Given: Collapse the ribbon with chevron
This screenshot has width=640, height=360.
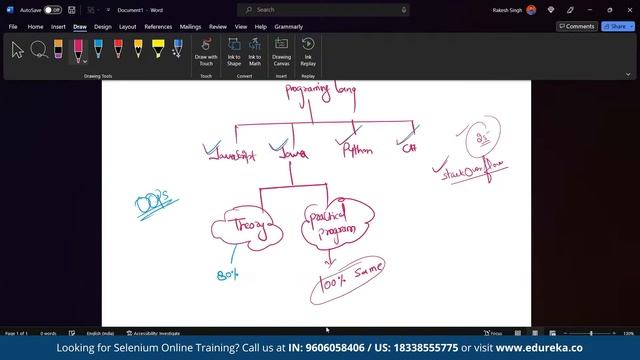Looking at the screenshot, I should (628, 74).
